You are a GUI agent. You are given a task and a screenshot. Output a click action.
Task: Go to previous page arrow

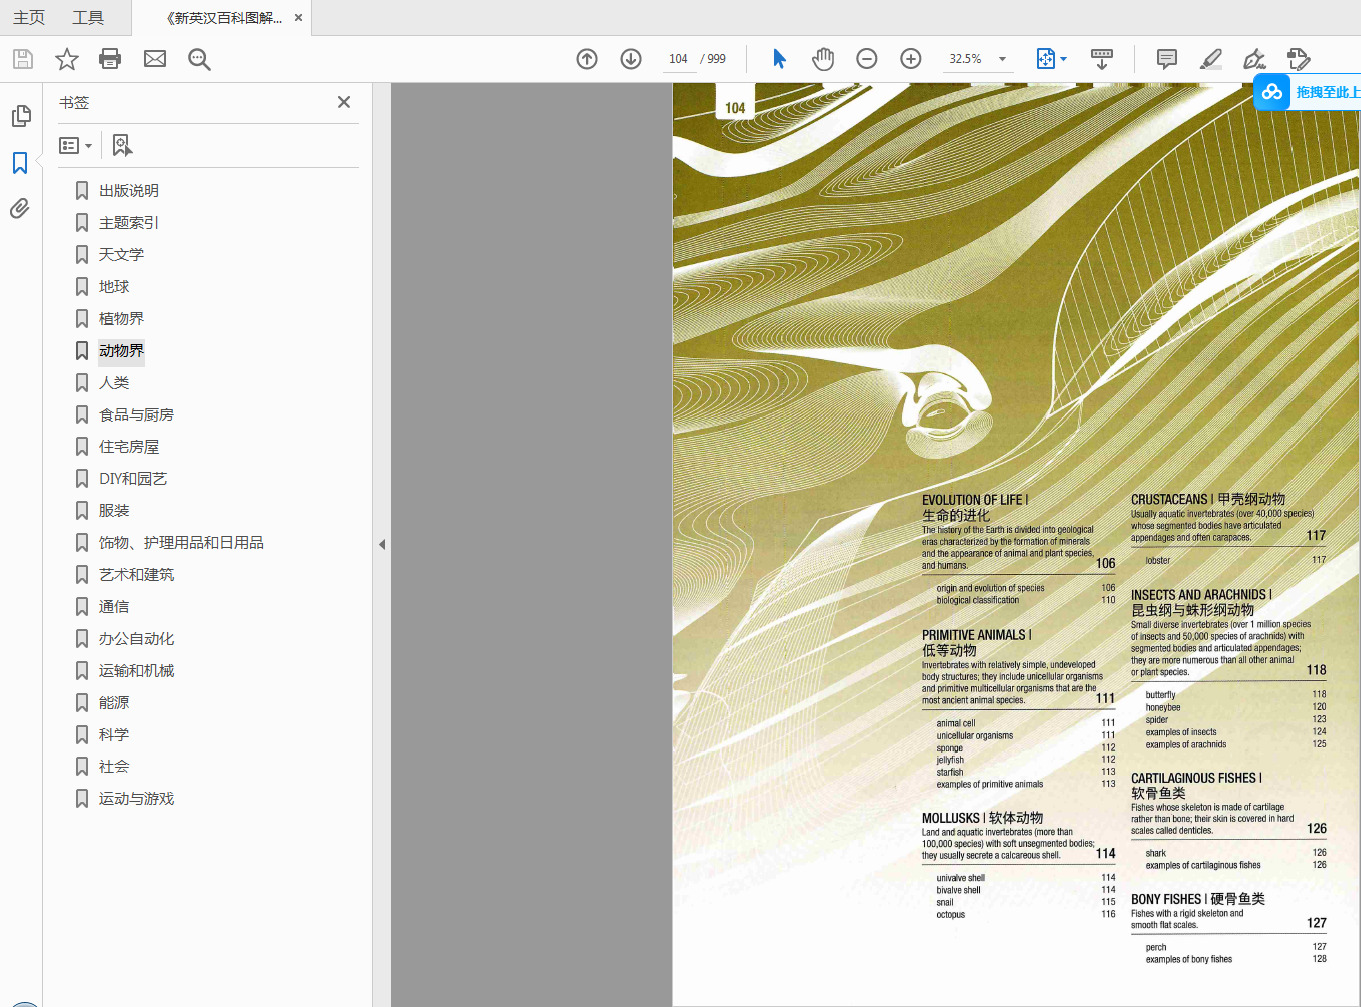(x=587, y=59)
